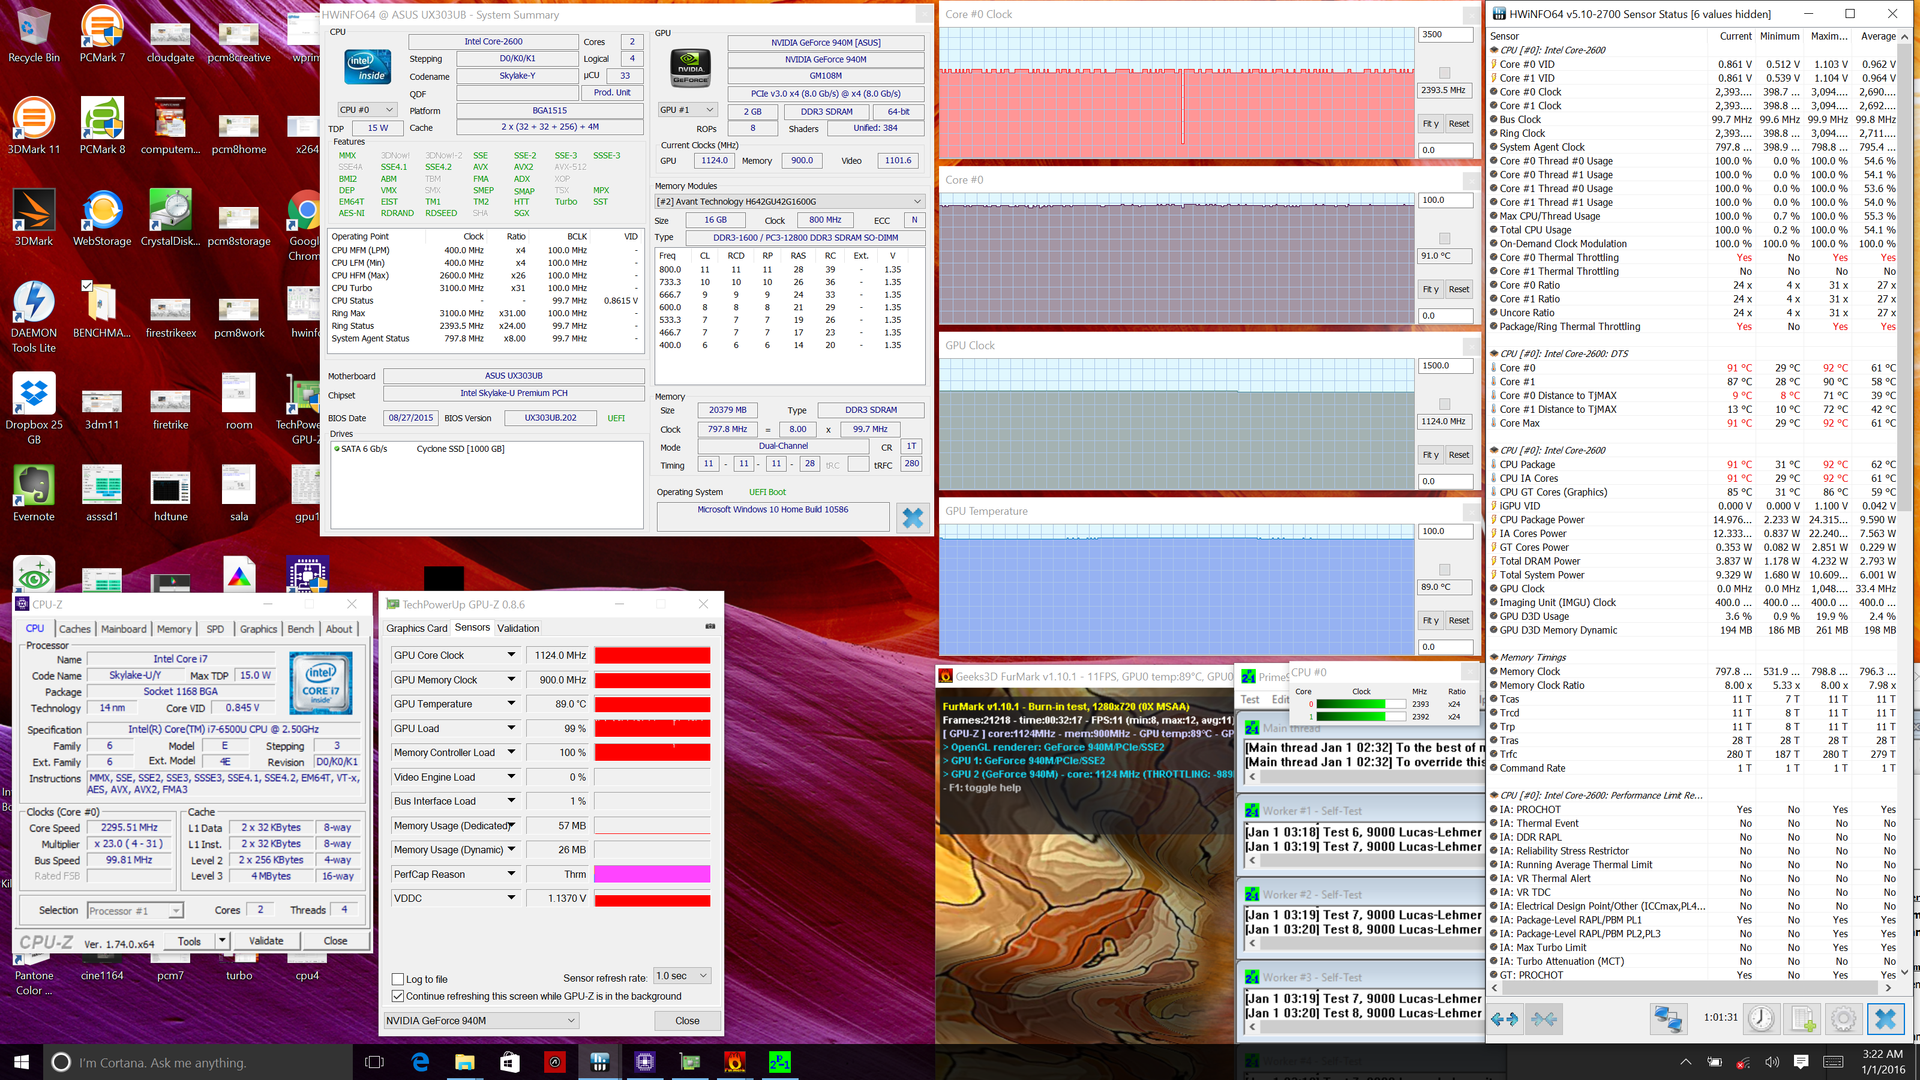Switch to the Bench tab in CPU-Z

[x=301, y=629]
